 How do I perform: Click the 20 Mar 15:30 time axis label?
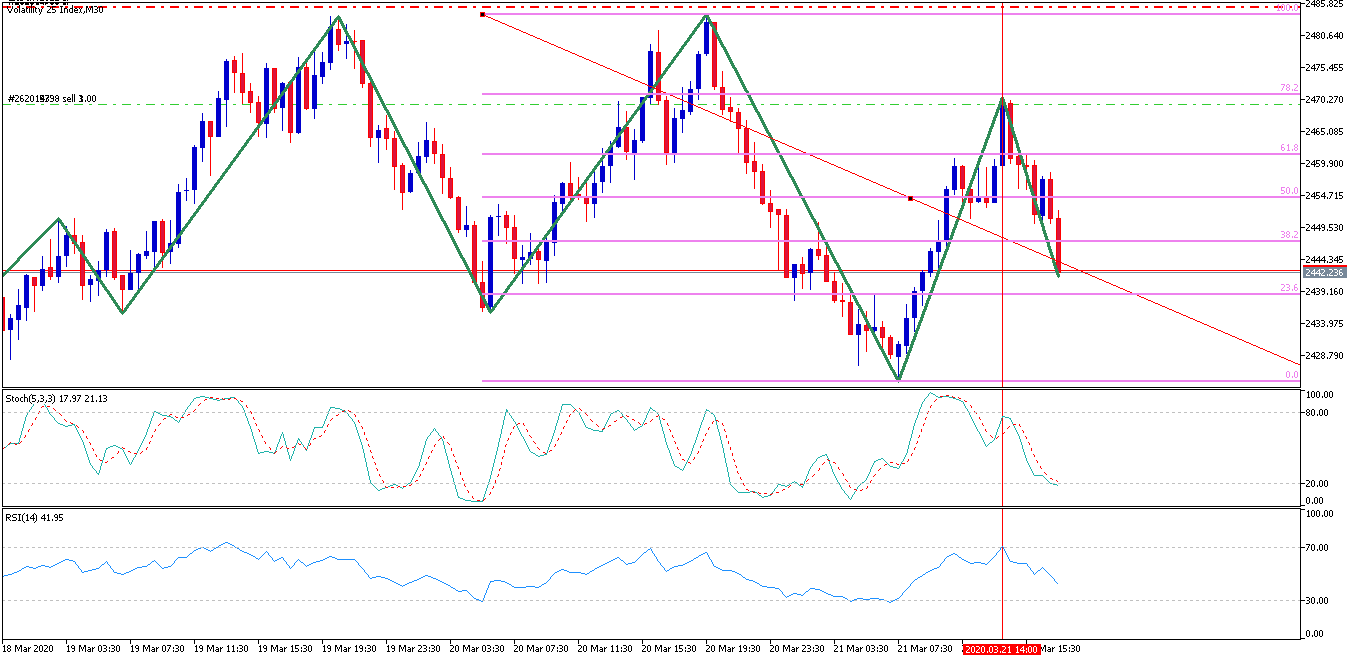tap(670, 649)
